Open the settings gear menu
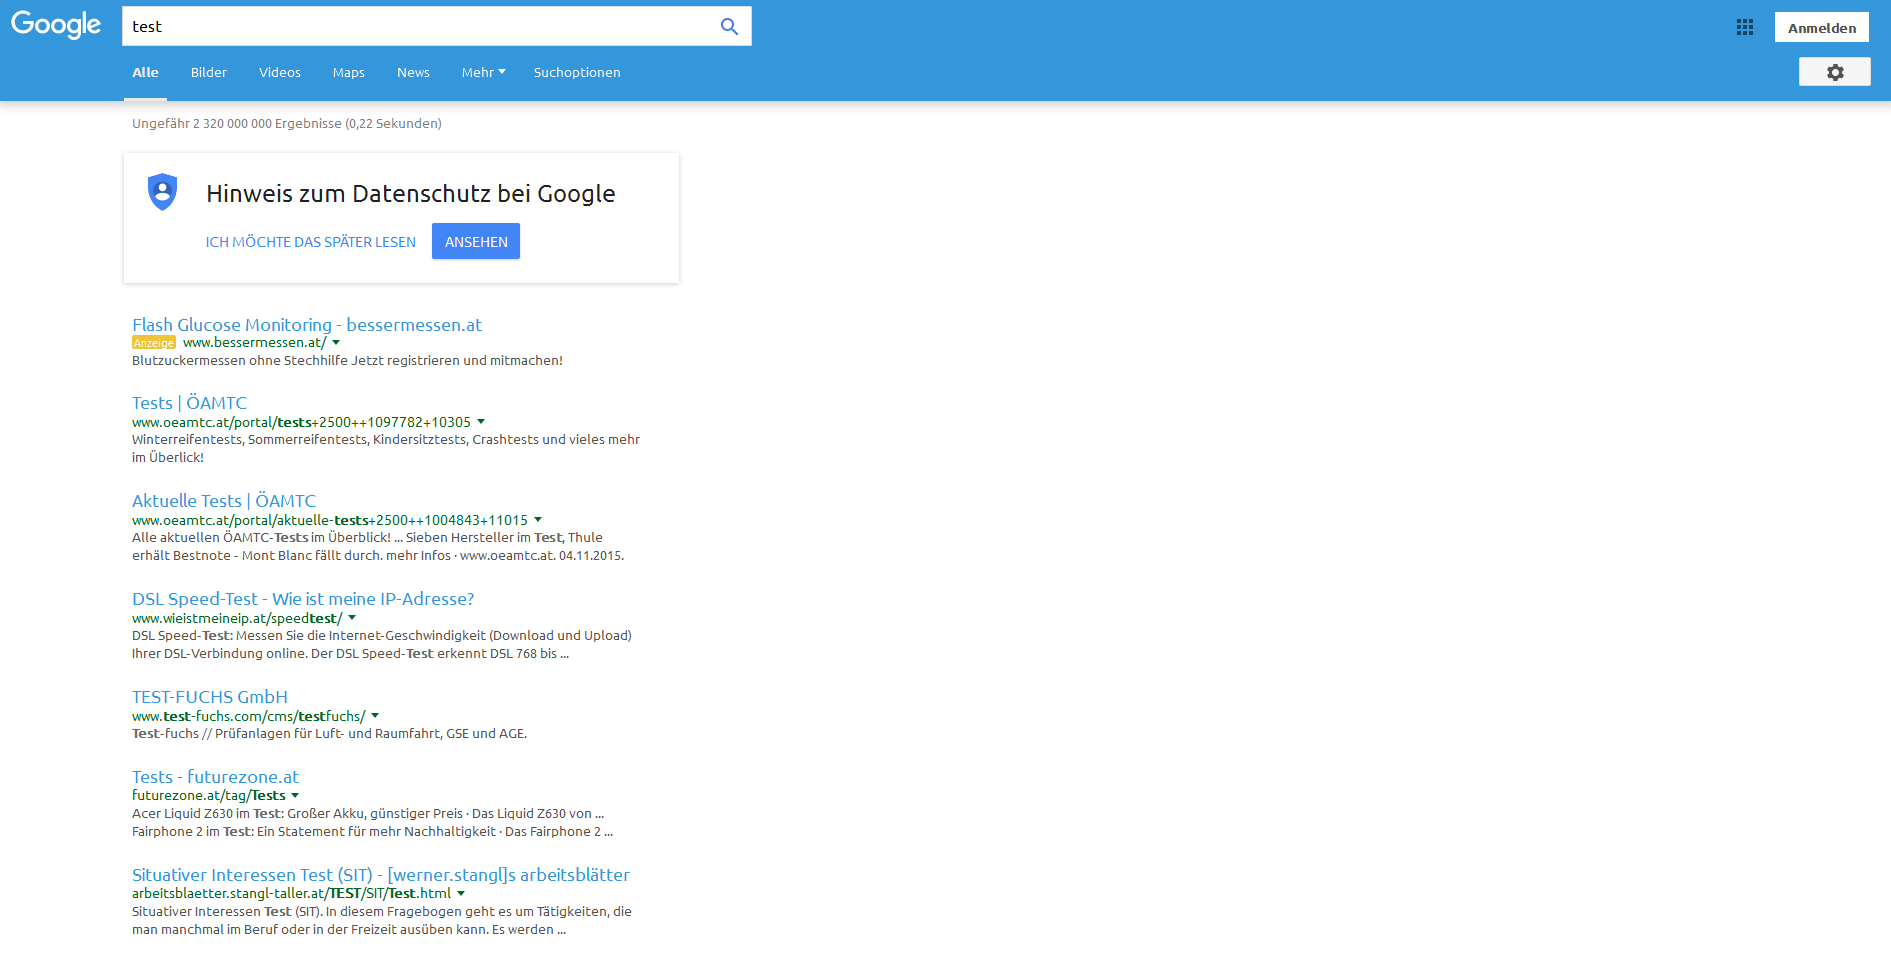 point(1834,71)
